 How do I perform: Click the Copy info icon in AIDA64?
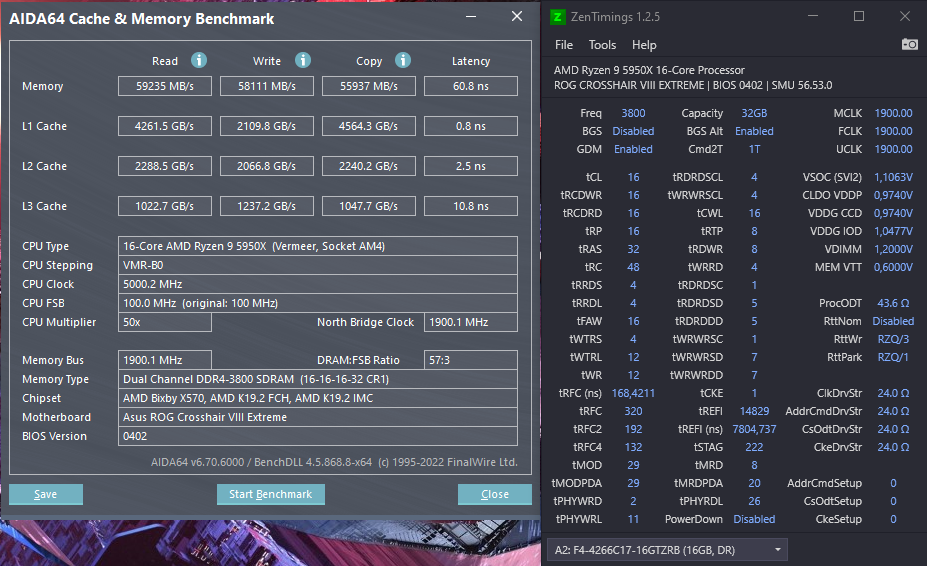[403, 60]
